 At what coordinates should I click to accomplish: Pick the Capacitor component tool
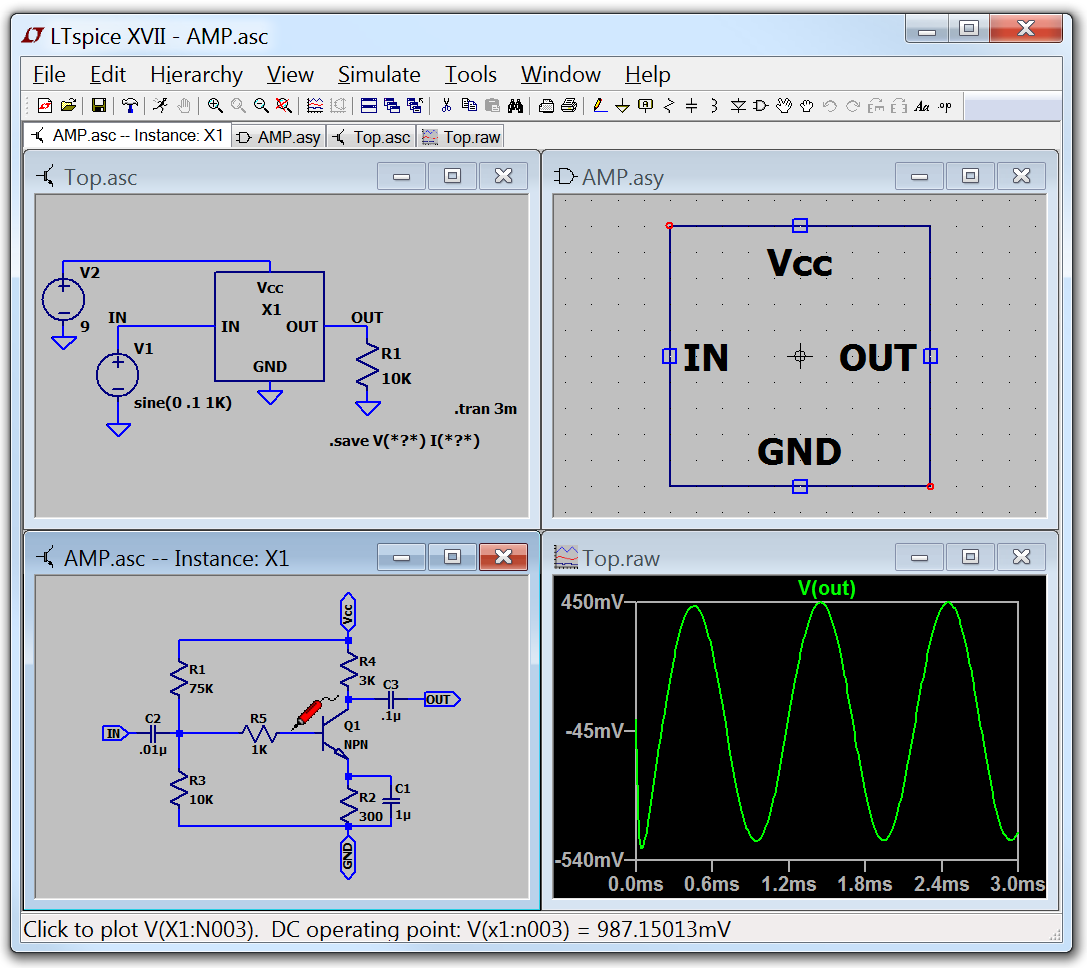tap(691, 105)
